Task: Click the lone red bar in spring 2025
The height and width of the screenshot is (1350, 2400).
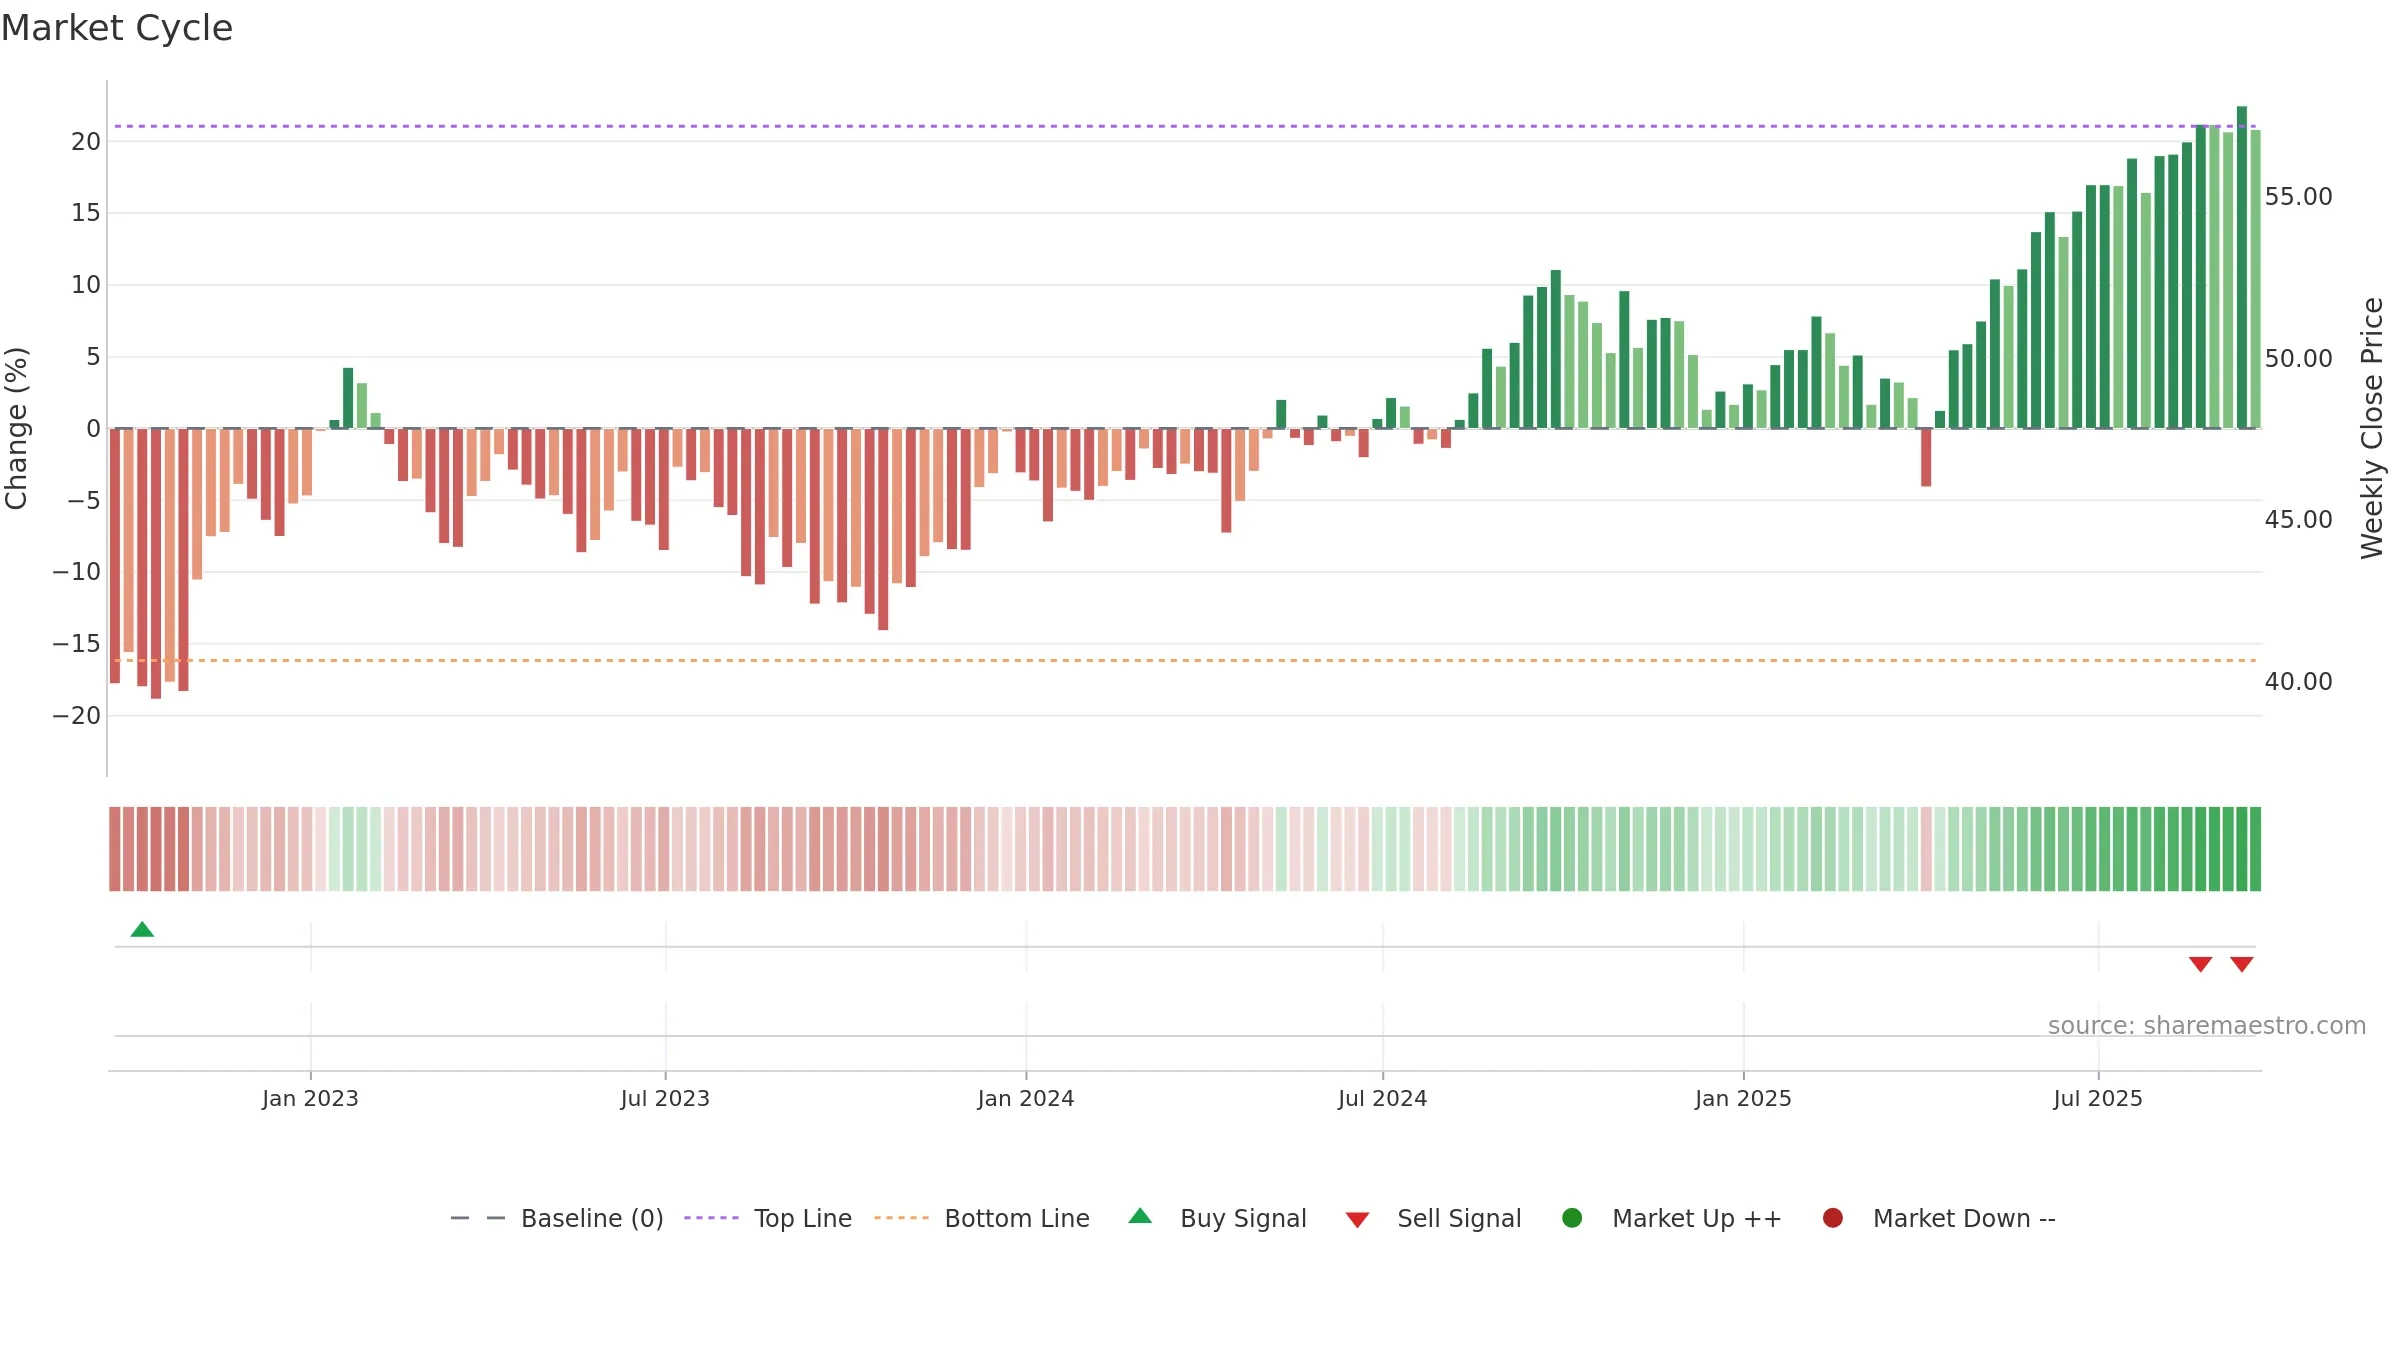Action: (1926, 458)
